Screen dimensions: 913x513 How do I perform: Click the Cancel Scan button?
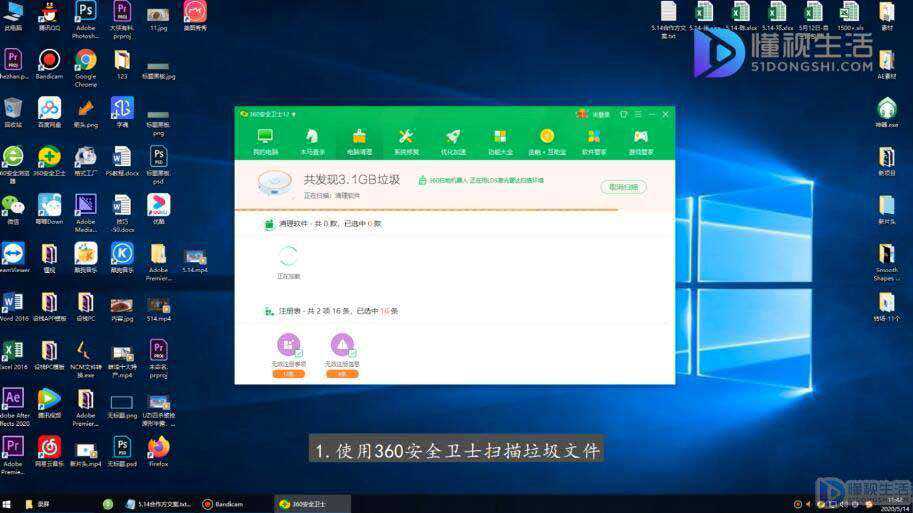coord(623,187)
